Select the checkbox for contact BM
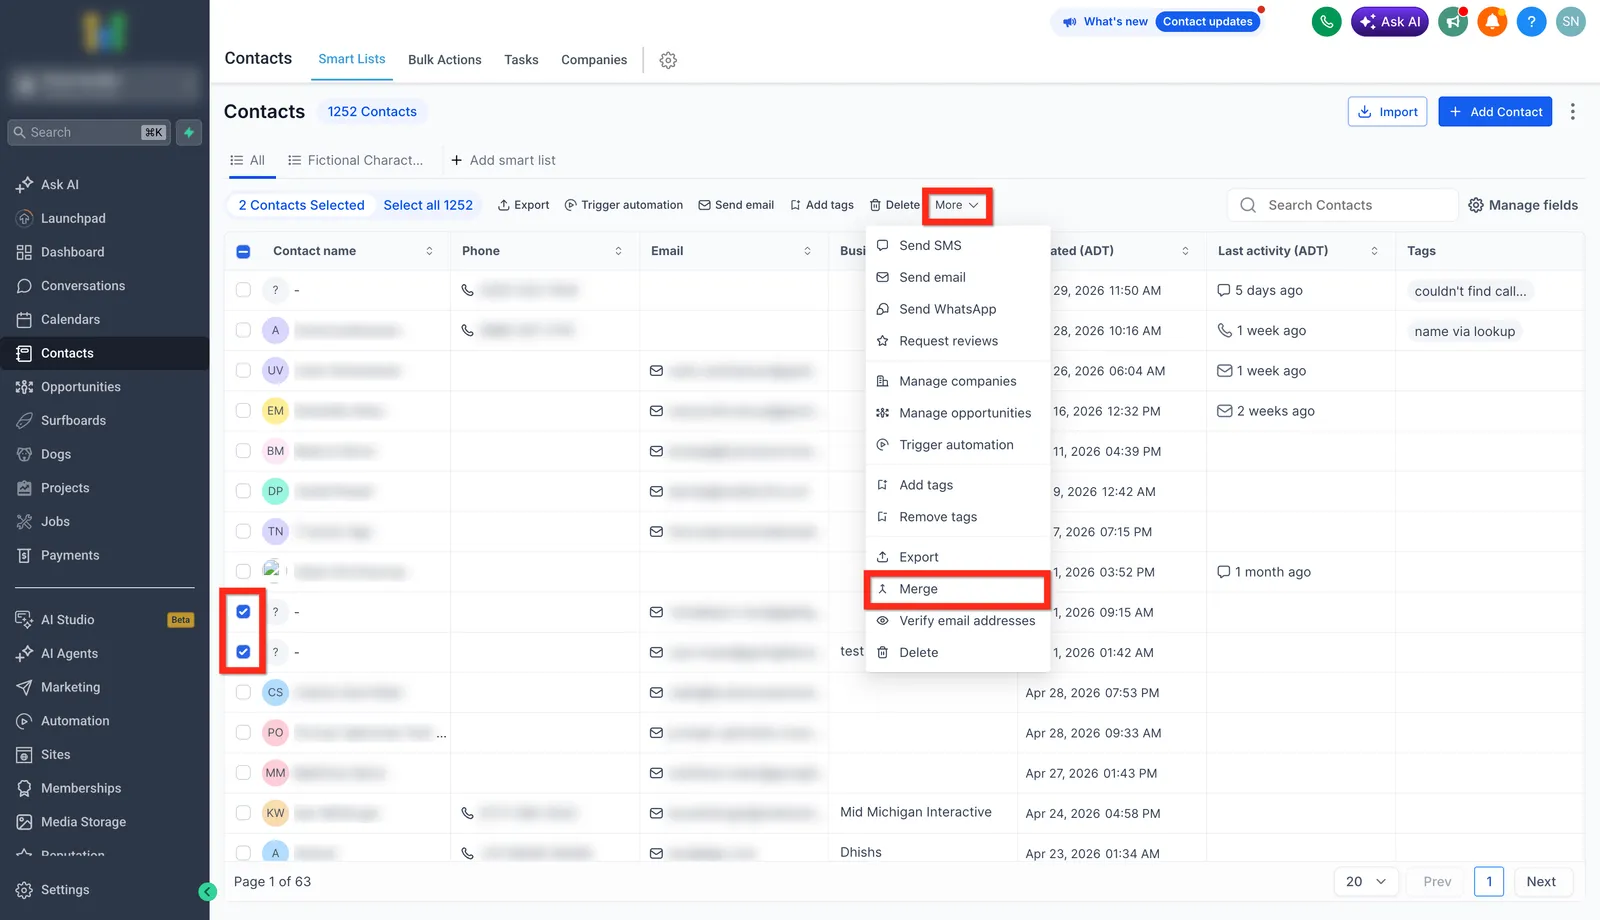The image size is (1600, 920). pyautogui.click(x=243, y=451)
